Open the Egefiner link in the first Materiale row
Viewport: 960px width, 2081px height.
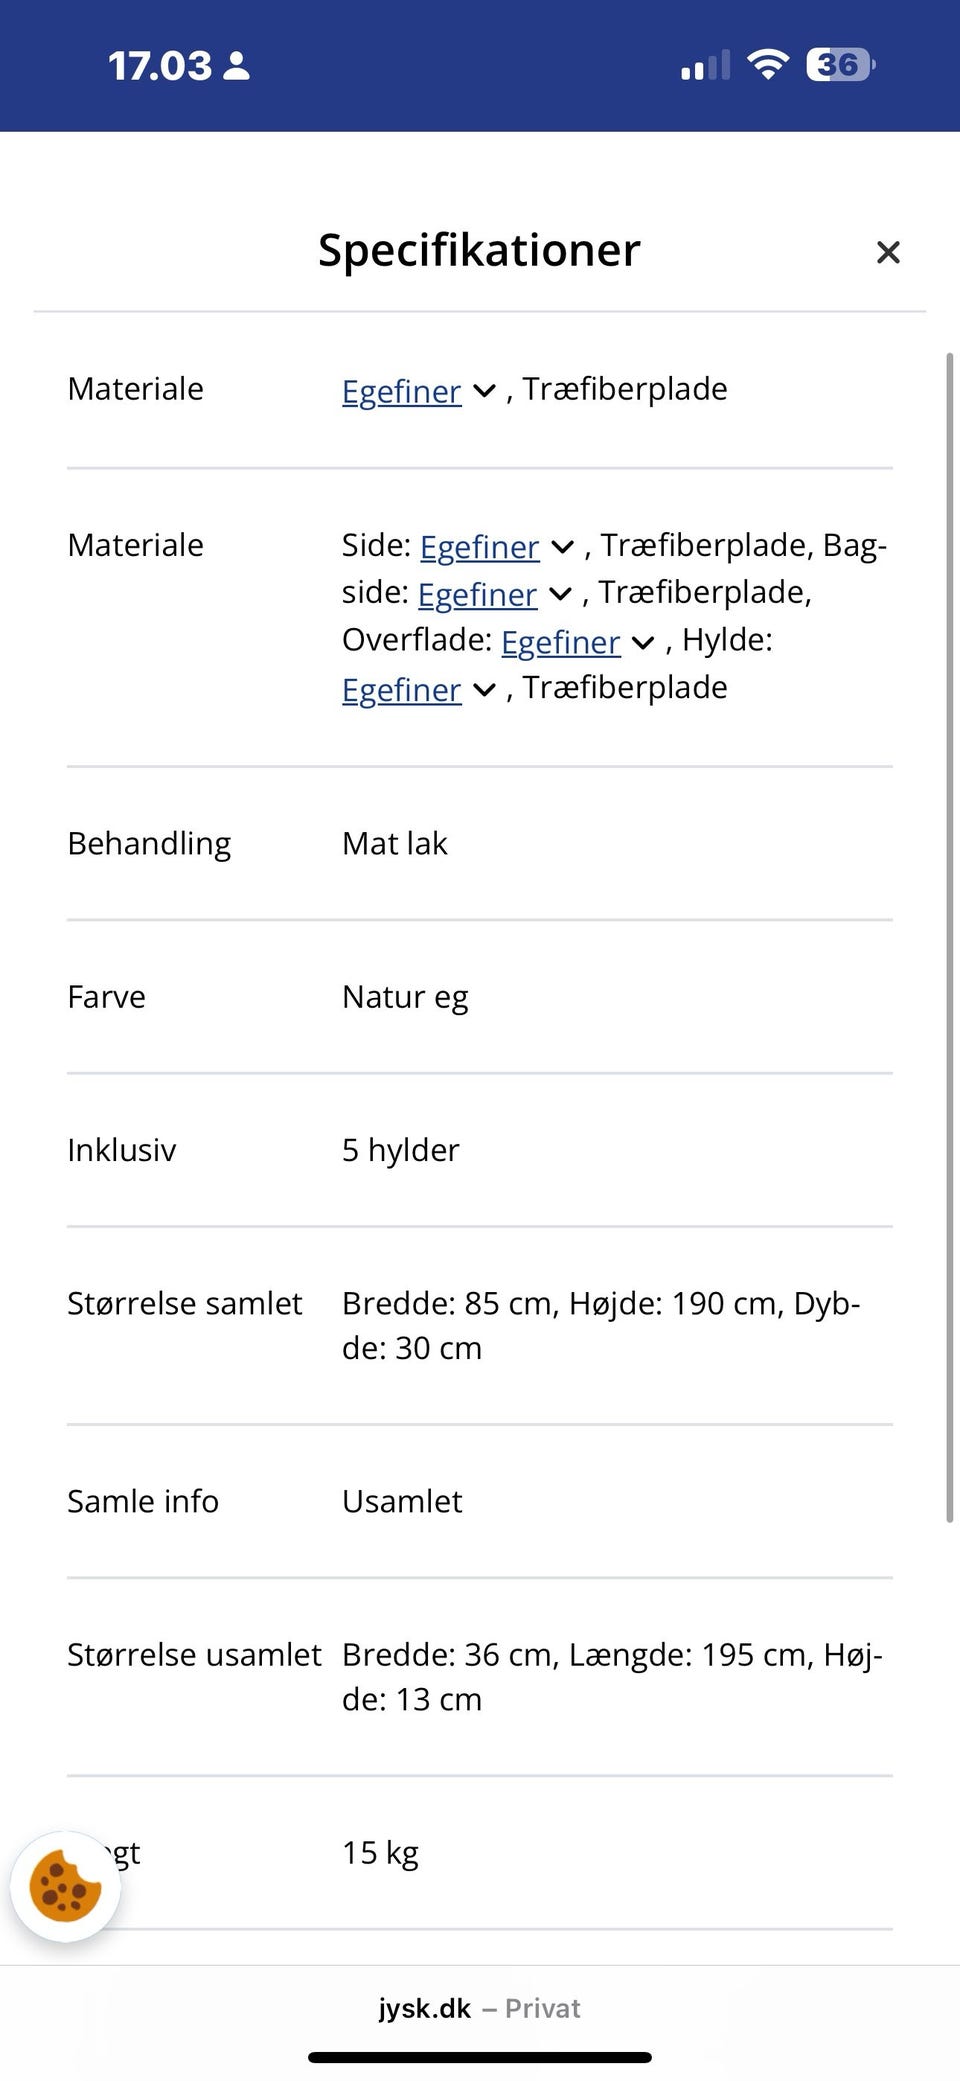tap(400, 391)
